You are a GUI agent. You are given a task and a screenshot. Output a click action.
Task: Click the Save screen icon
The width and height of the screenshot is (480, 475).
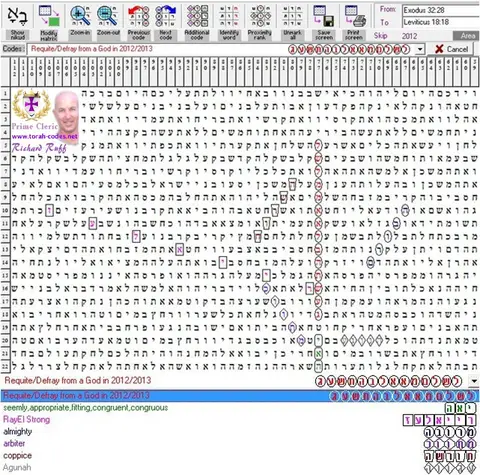point(323,16)
